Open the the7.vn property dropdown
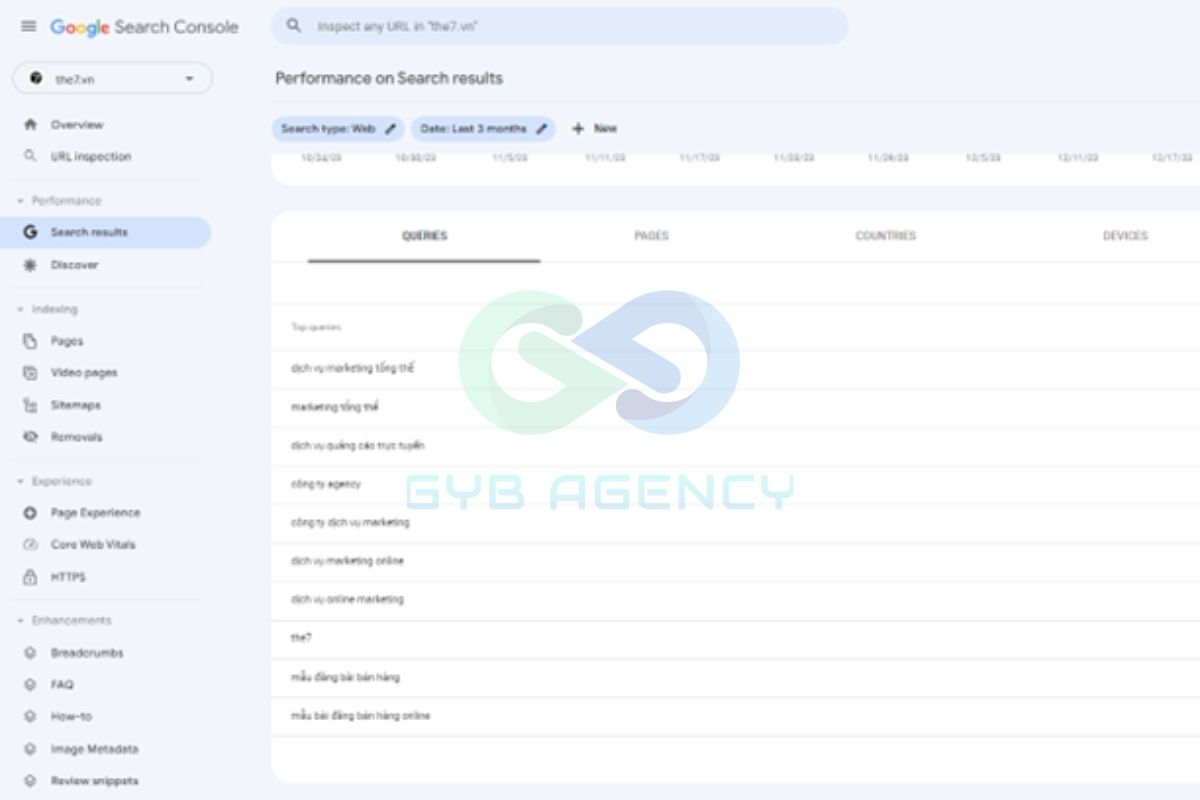This screenshot has height=800, width=1200. [x=112, y=79]
